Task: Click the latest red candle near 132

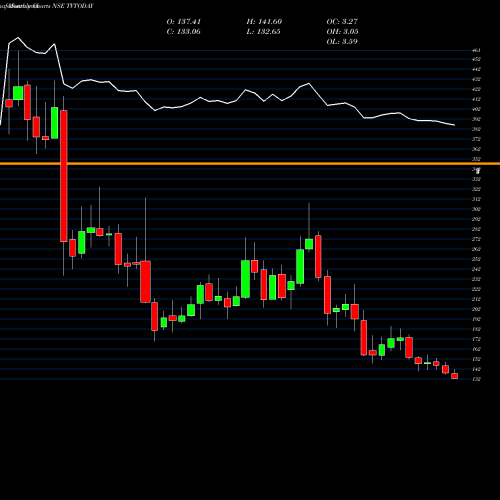Action: [x=455, y=376]
